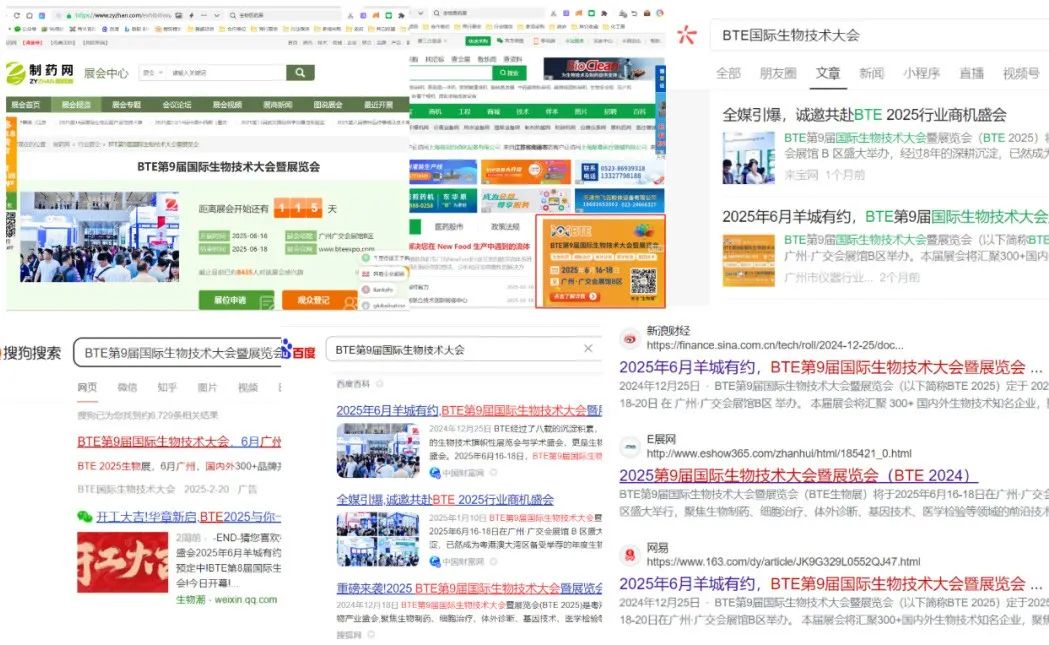Switch to the 知乎 tab in Sogou search
Image resolution: width=1049 pixels, height=645 pixels.
[167, 387]
